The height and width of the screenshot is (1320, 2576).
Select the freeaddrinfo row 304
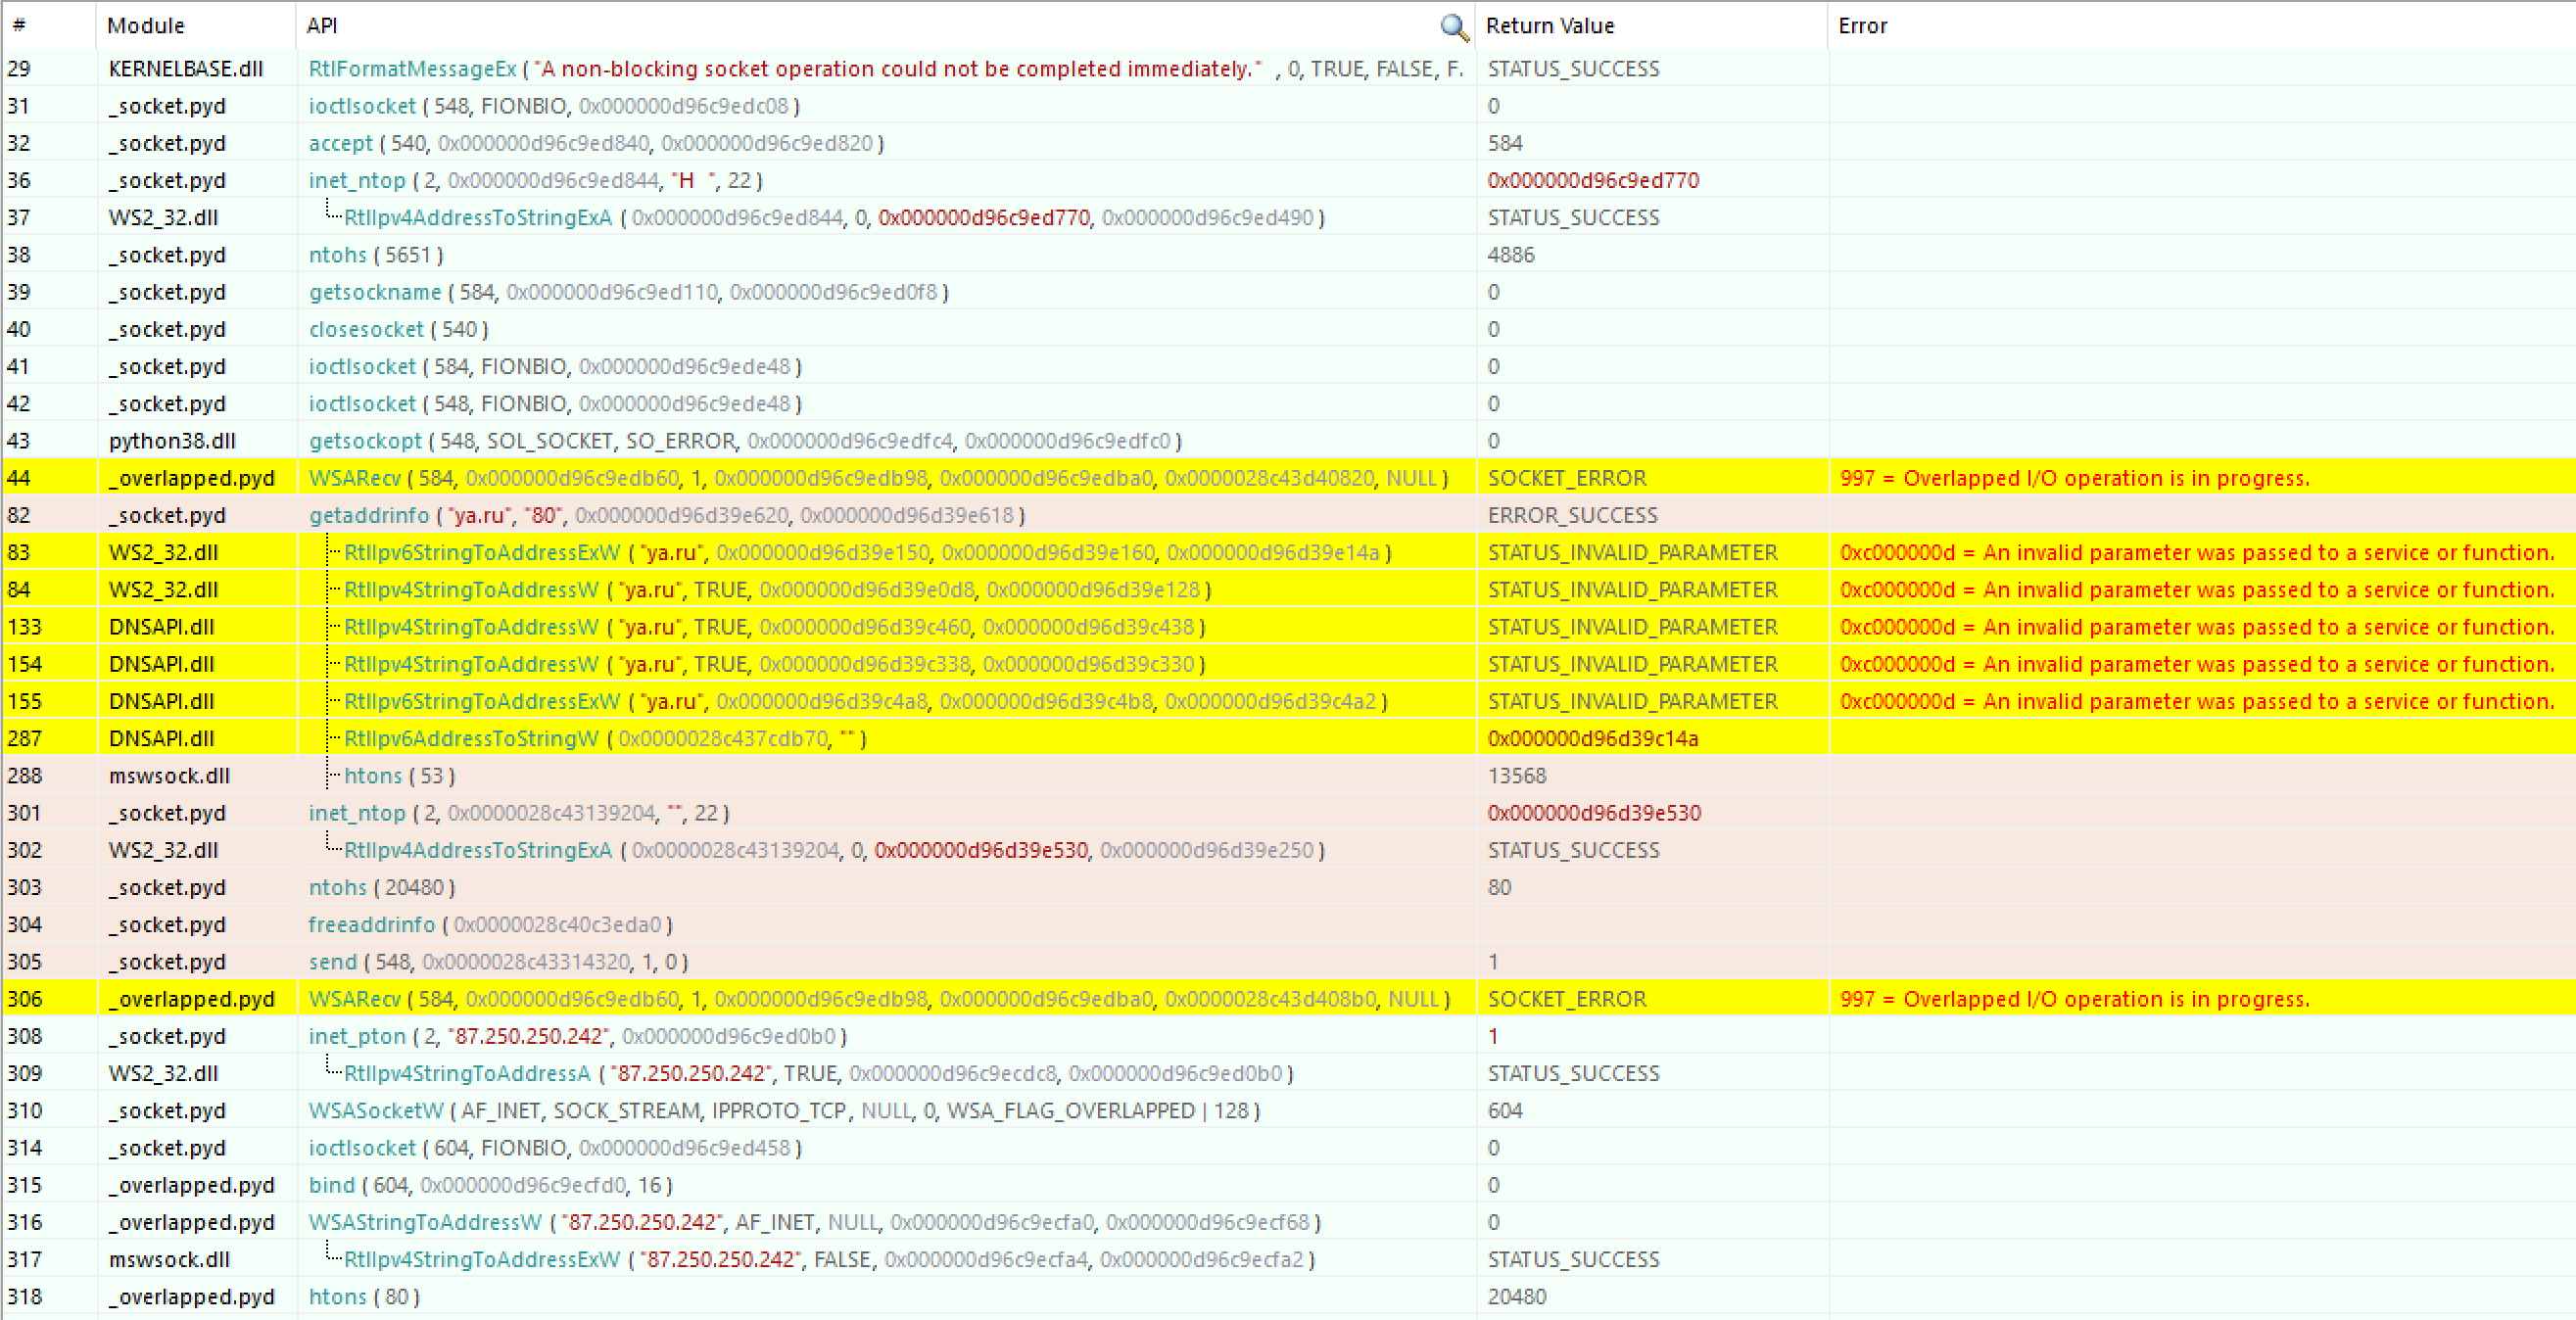pyautogui.click(x=371, y=924)
